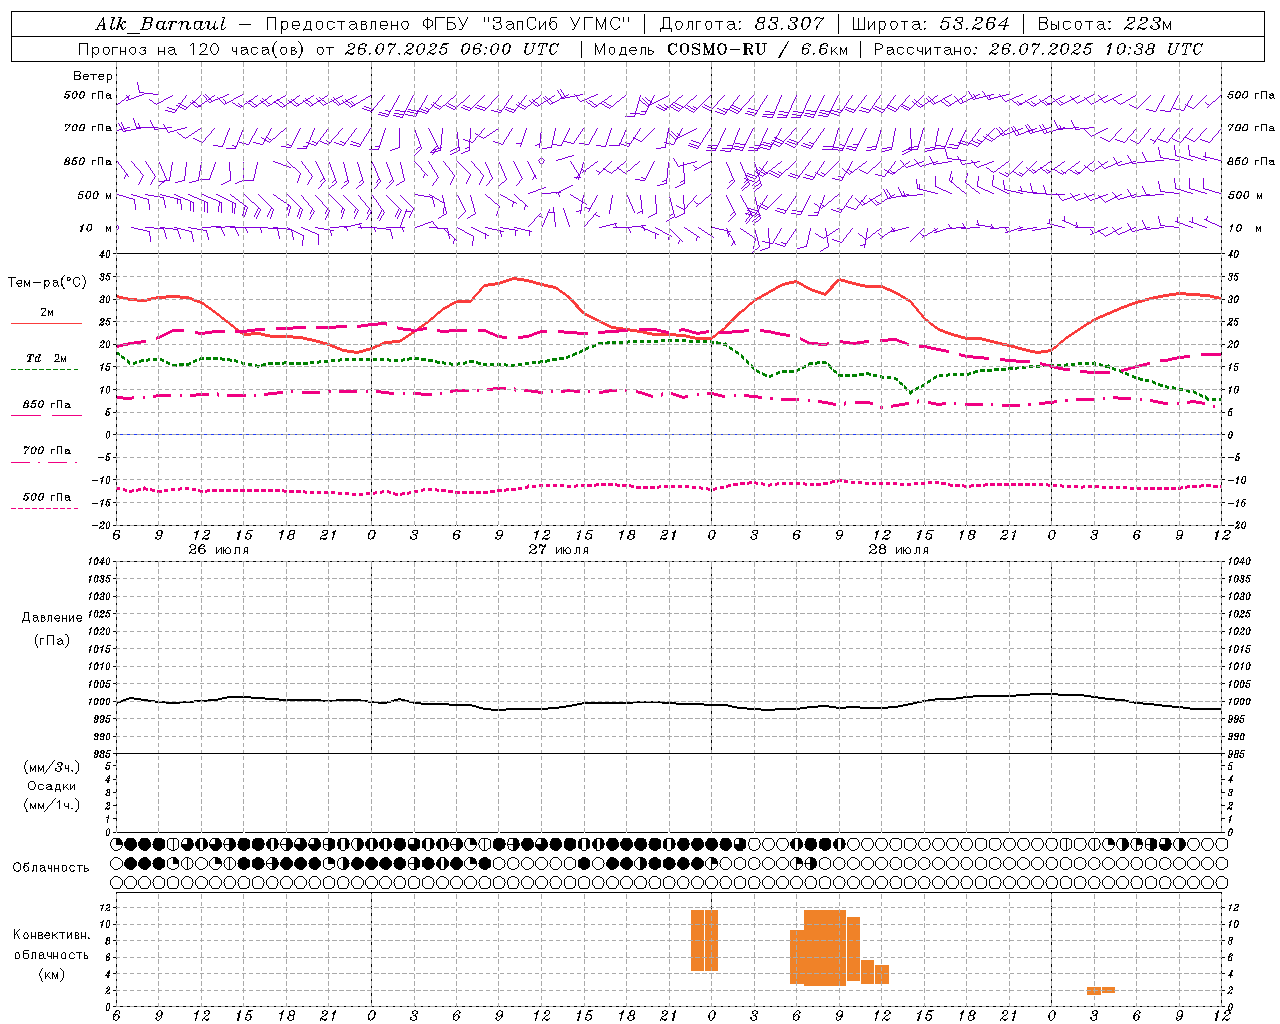Select the (гПа) unit label under Давление
The image size is (1280, 1024).
click(x=52, y=640)
